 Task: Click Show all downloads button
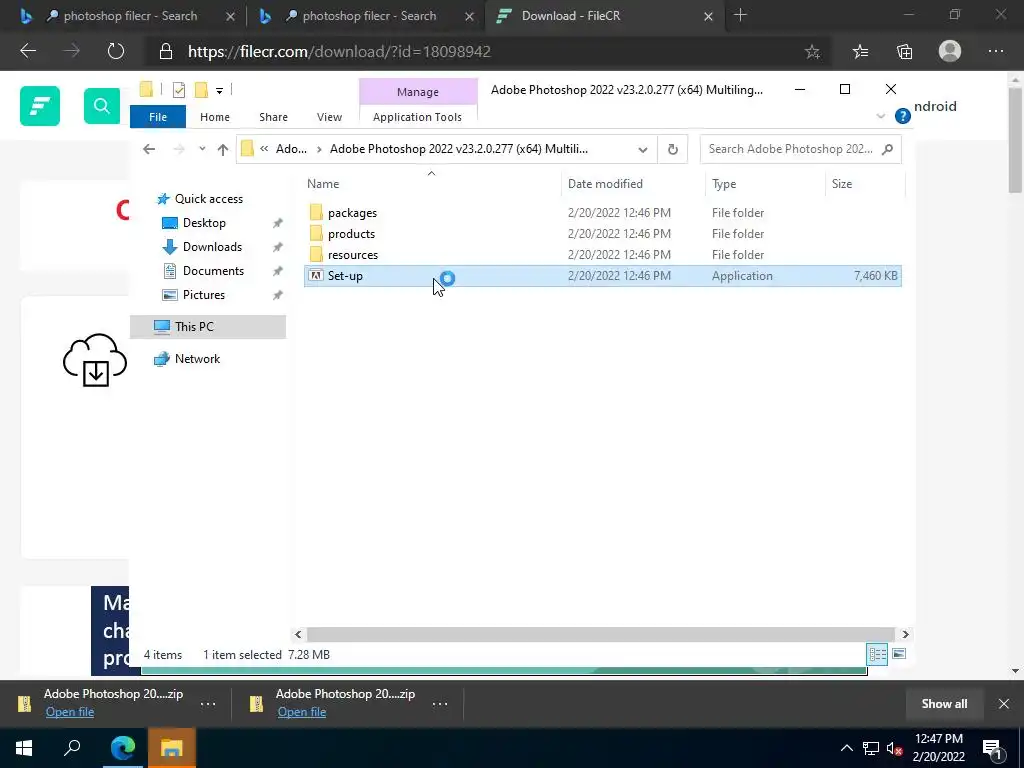[944, 703]
